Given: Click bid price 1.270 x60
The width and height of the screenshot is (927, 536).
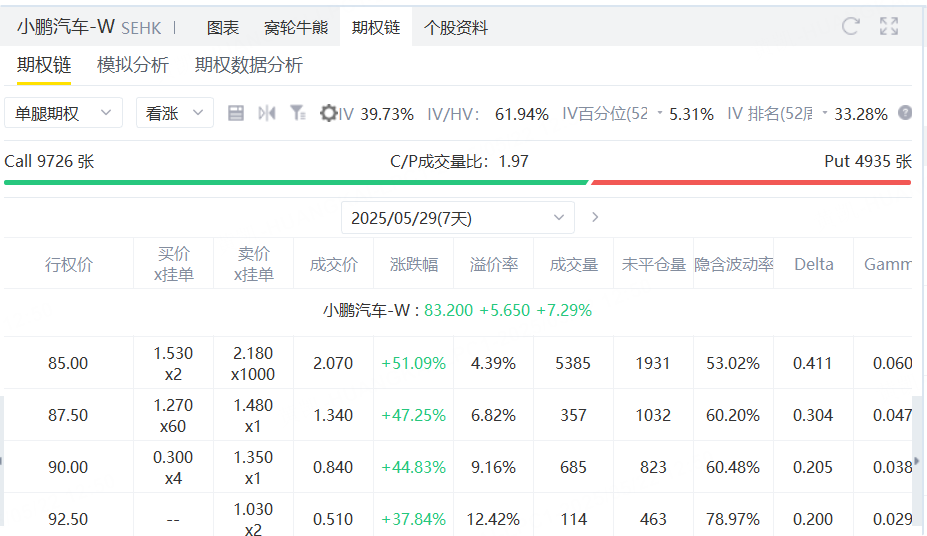Looking at the screenshot, I should 173,415.
